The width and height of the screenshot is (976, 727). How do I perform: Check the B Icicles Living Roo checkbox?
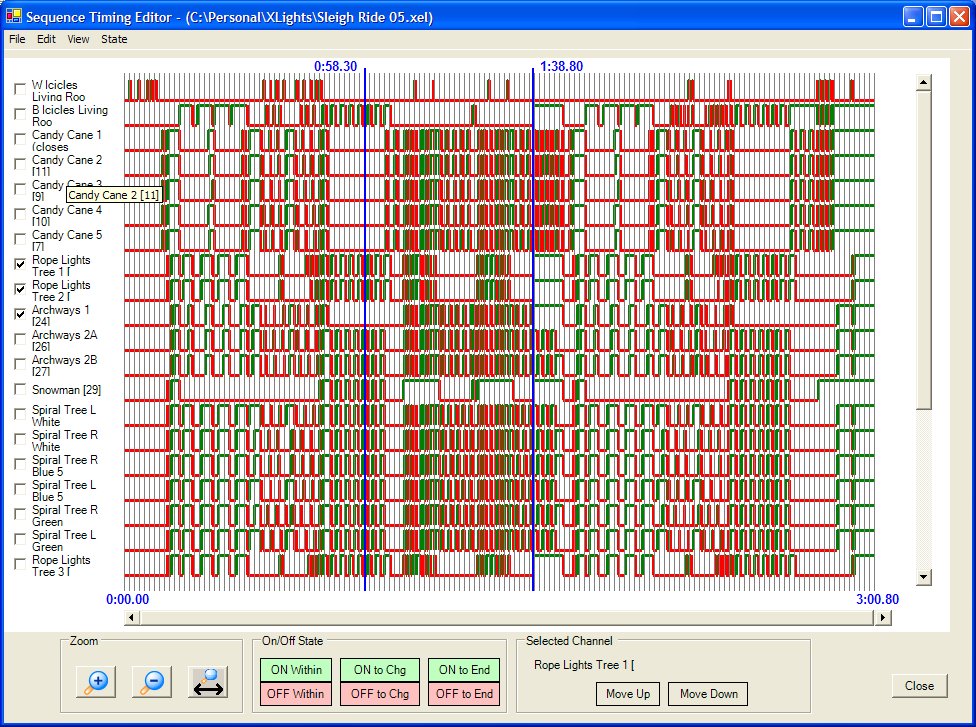coord(20,114)
